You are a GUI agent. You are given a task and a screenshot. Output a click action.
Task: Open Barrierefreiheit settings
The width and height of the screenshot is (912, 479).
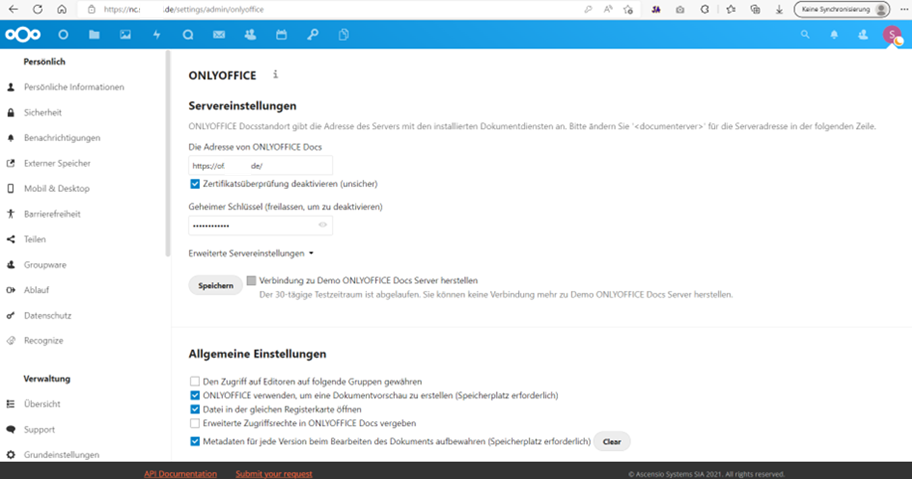[52, 214]
